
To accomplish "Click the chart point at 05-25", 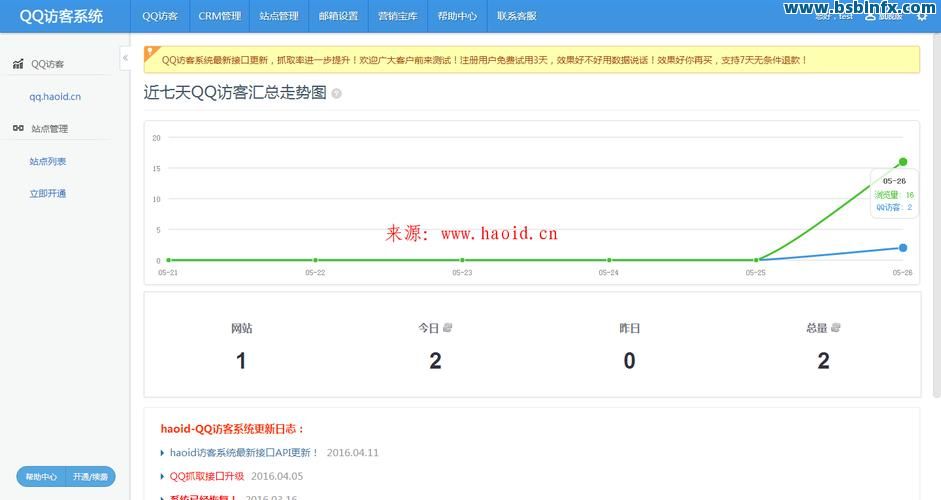I will (756, 260).
